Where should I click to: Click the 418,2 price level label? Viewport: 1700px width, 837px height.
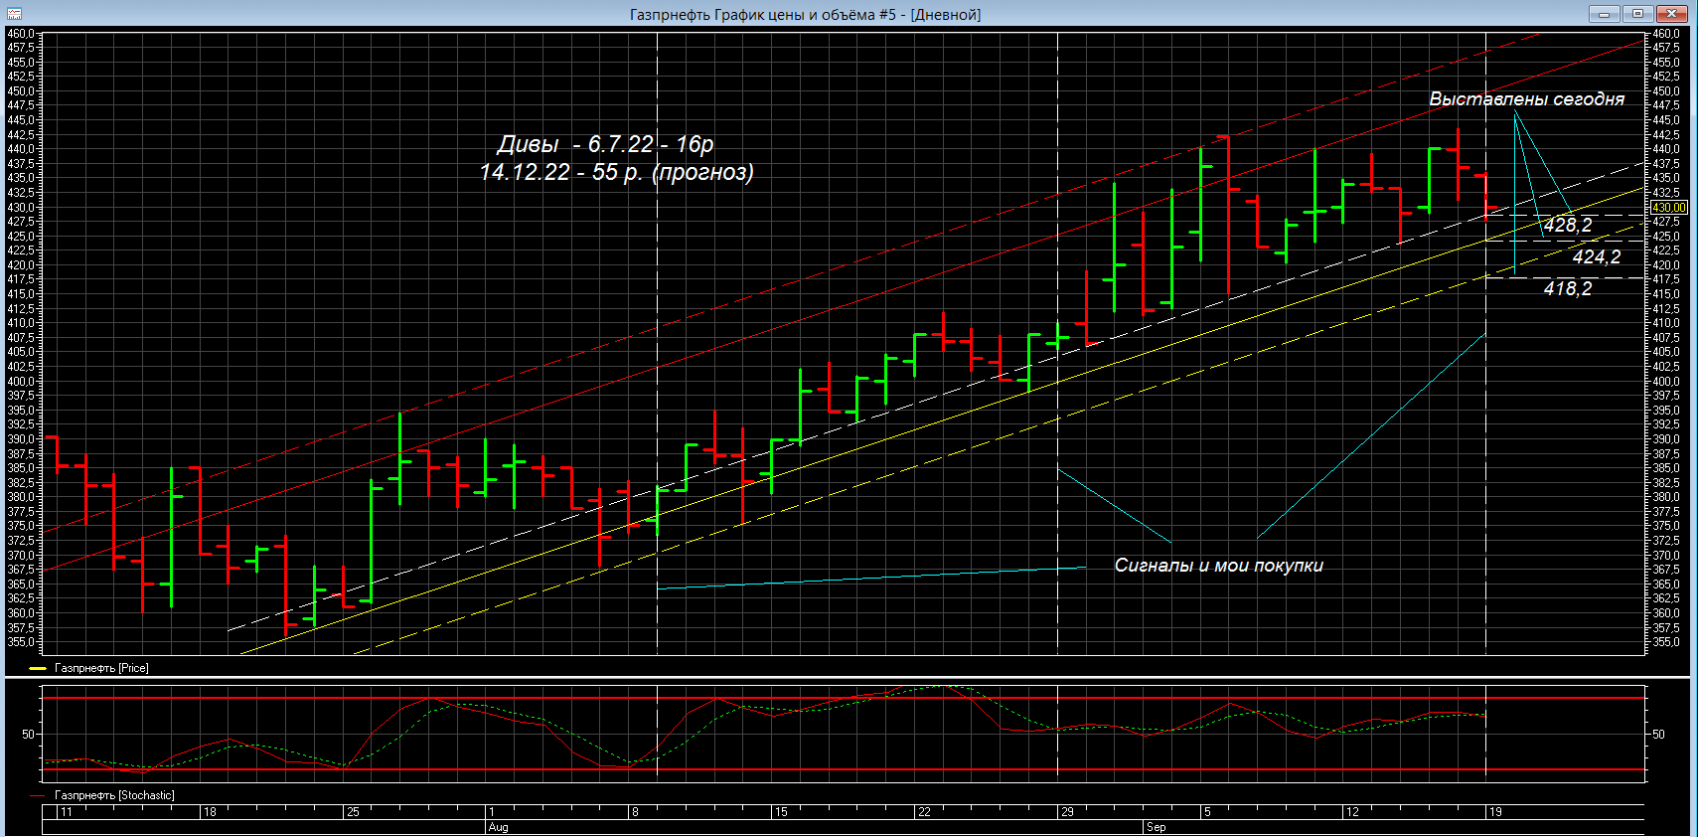point(1567,288)
